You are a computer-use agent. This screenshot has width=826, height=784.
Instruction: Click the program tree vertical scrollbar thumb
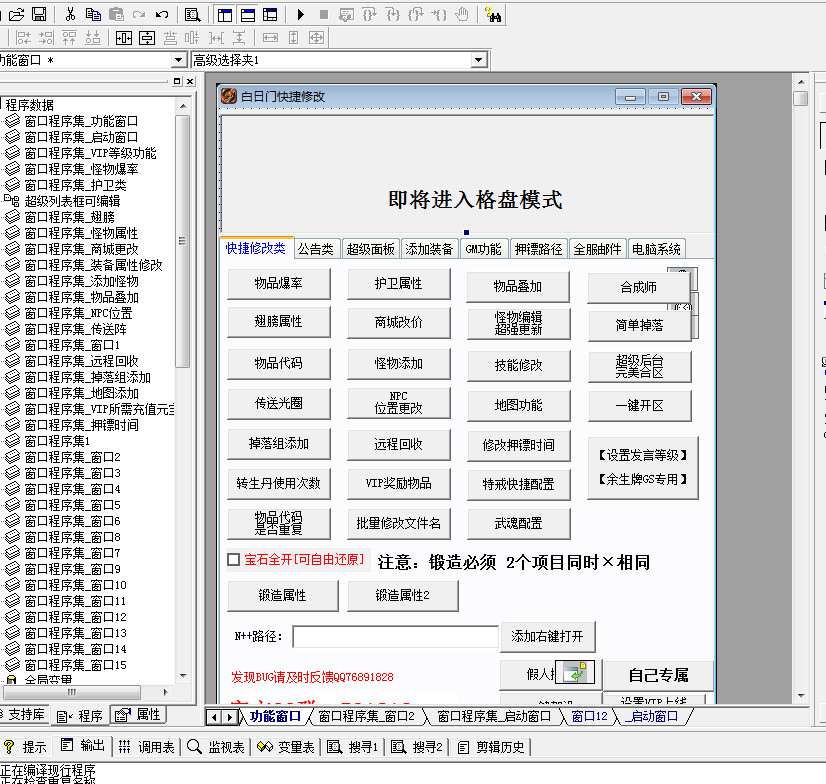[182, 241]
